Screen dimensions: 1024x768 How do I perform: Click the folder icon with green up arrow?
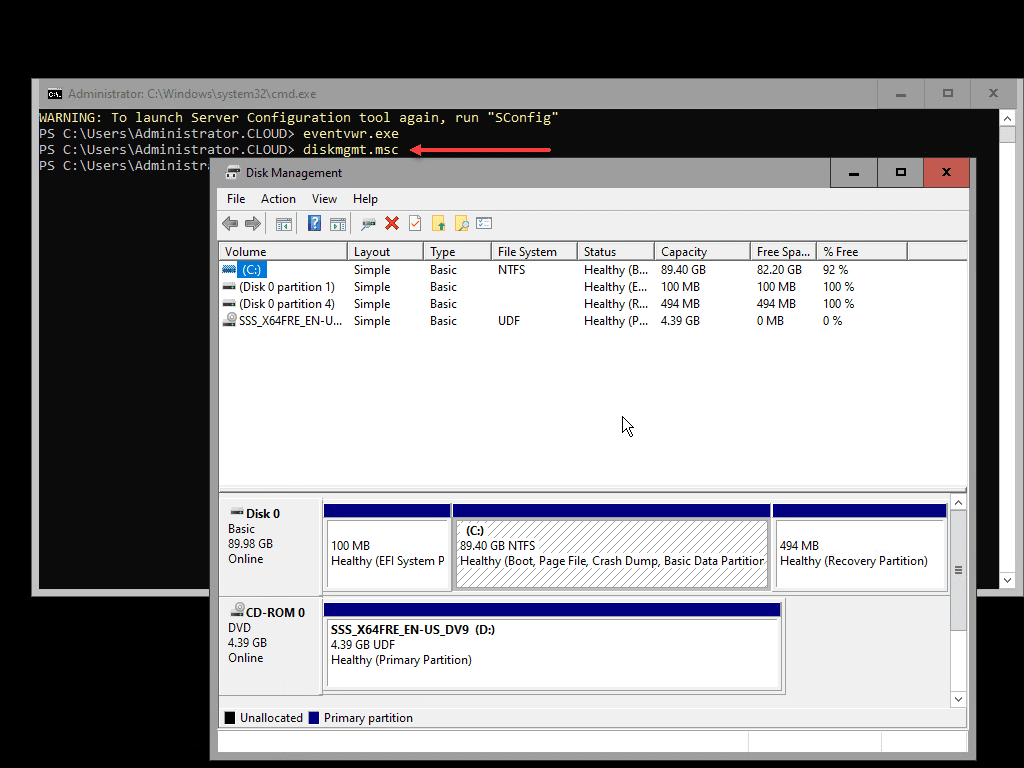438,224
